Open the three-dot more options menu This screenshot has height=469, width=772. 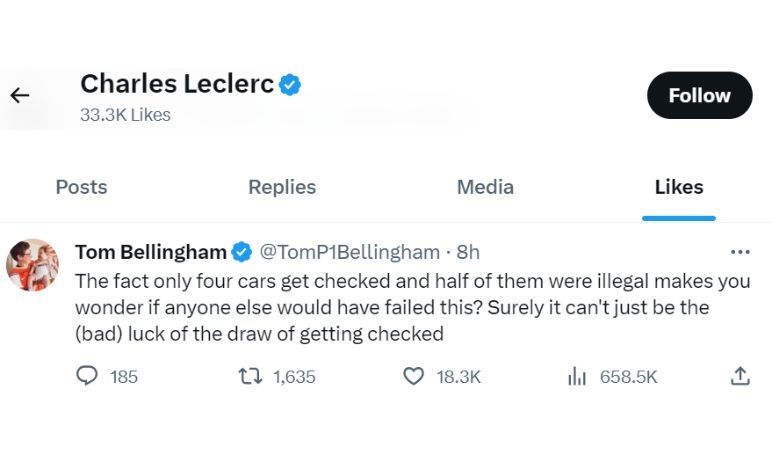coord(740,251)
